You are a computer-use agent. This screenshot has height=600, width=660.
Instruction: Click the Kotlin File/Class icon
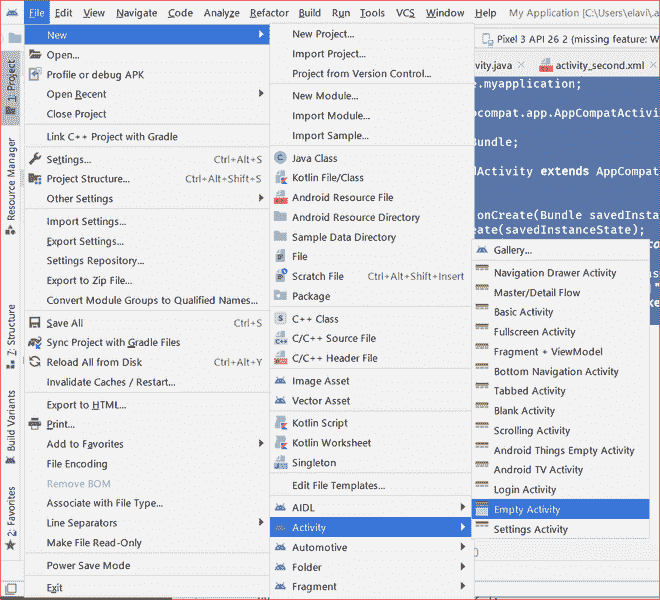pos(281,178)
